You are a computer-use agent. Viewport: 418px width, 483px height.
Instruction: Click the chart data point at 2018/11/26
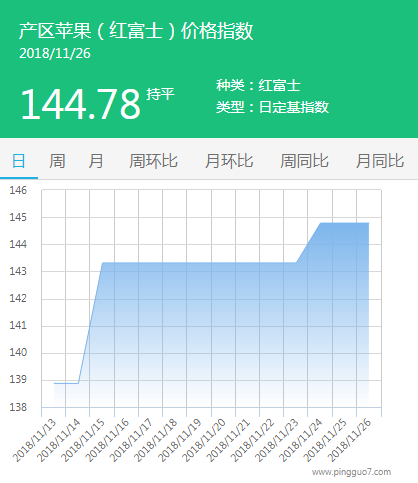pos(369,223)
